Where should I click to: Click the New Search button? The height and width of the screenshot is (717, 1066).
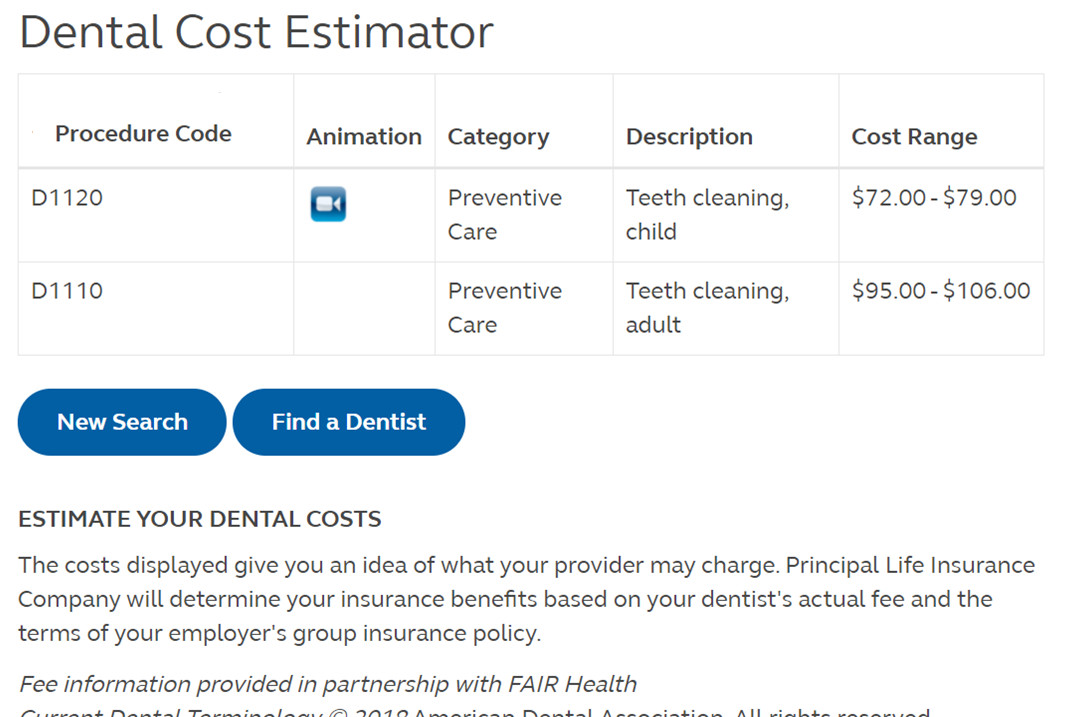122,422
